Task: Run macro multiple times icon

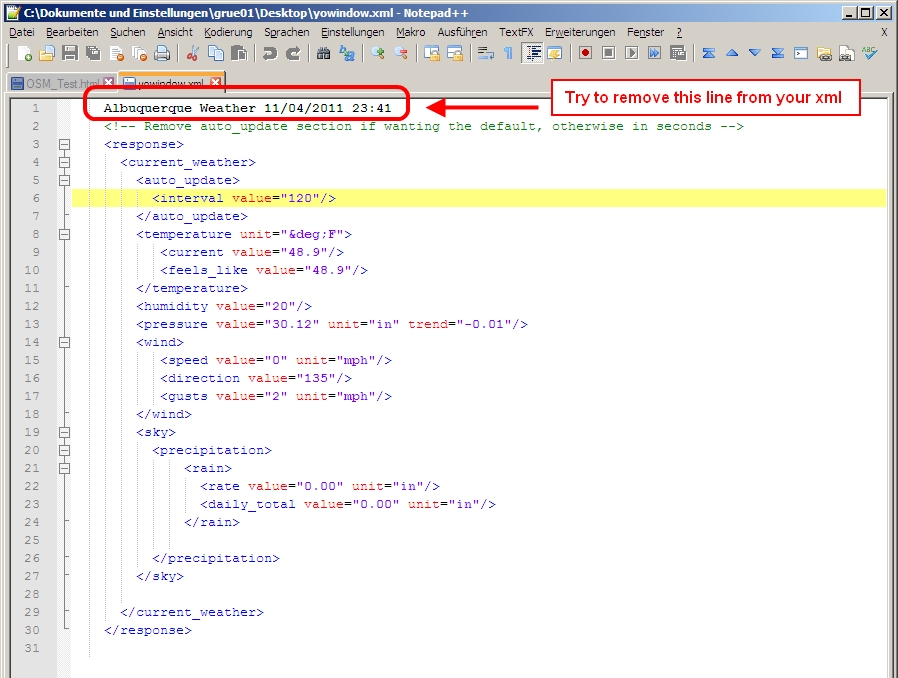Action: click(x=654, y=53)
